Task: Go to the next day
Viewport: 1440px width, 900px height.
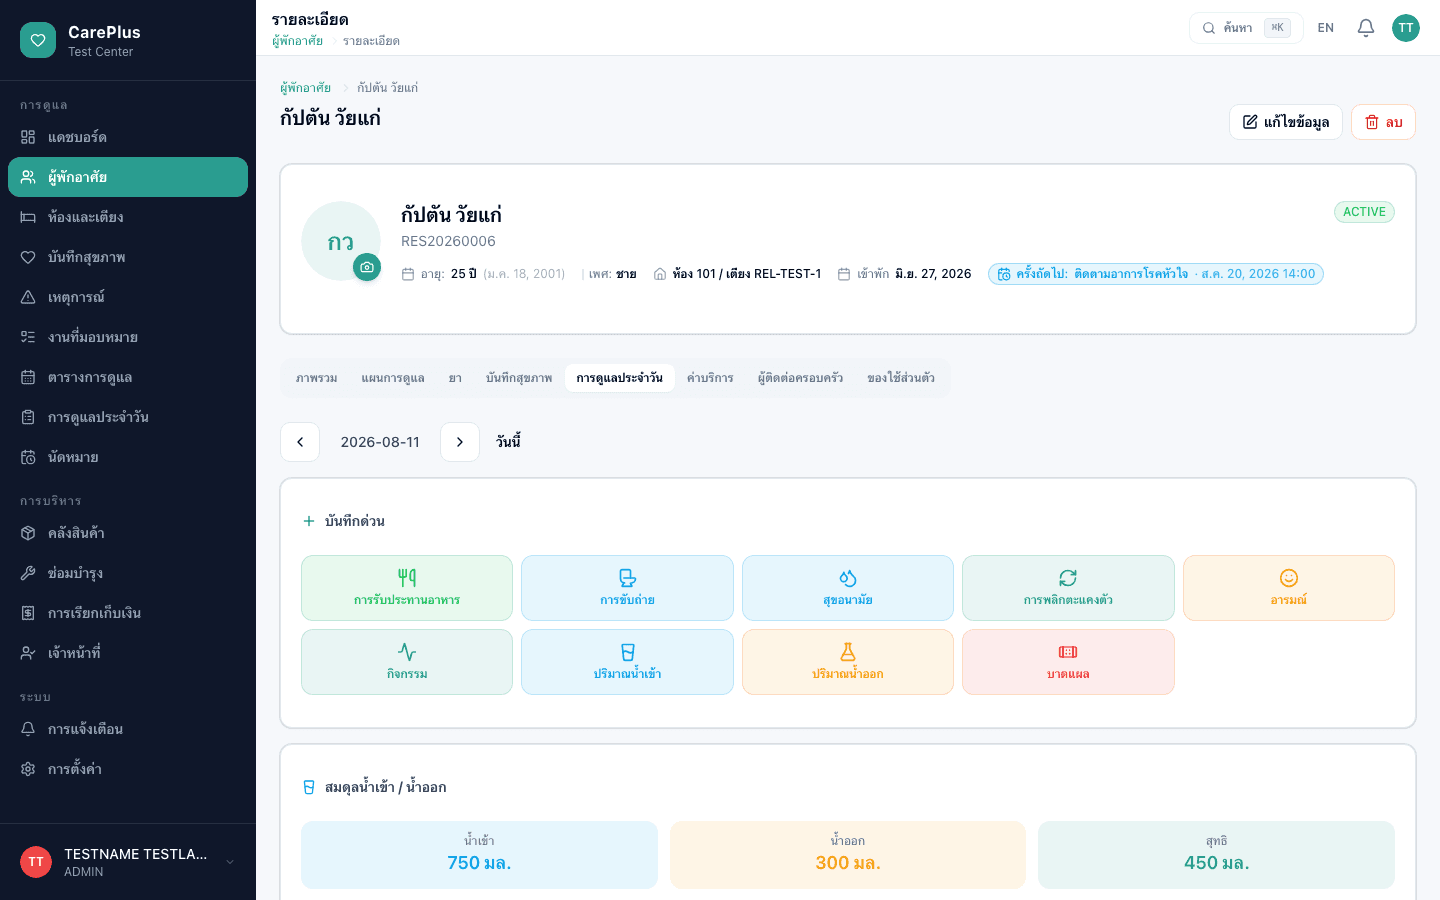Action: (x=460, y=442)
